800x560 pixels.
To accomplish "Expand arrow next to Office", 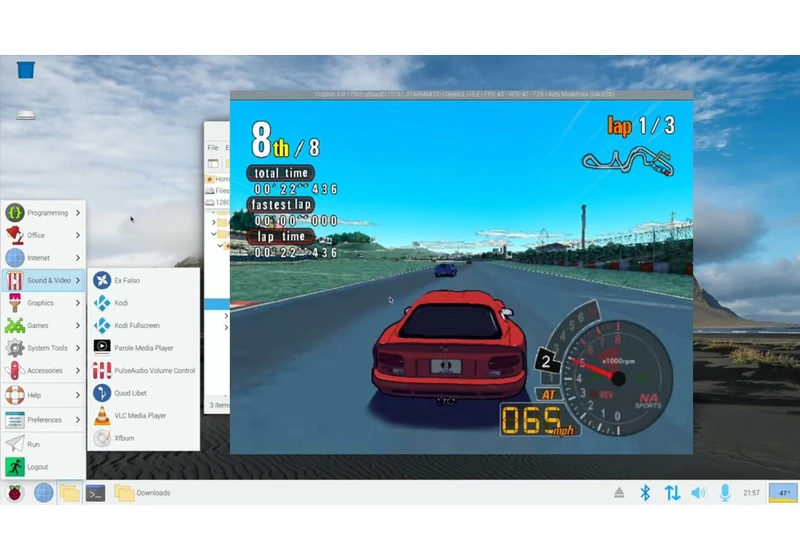I will [78, 235].
